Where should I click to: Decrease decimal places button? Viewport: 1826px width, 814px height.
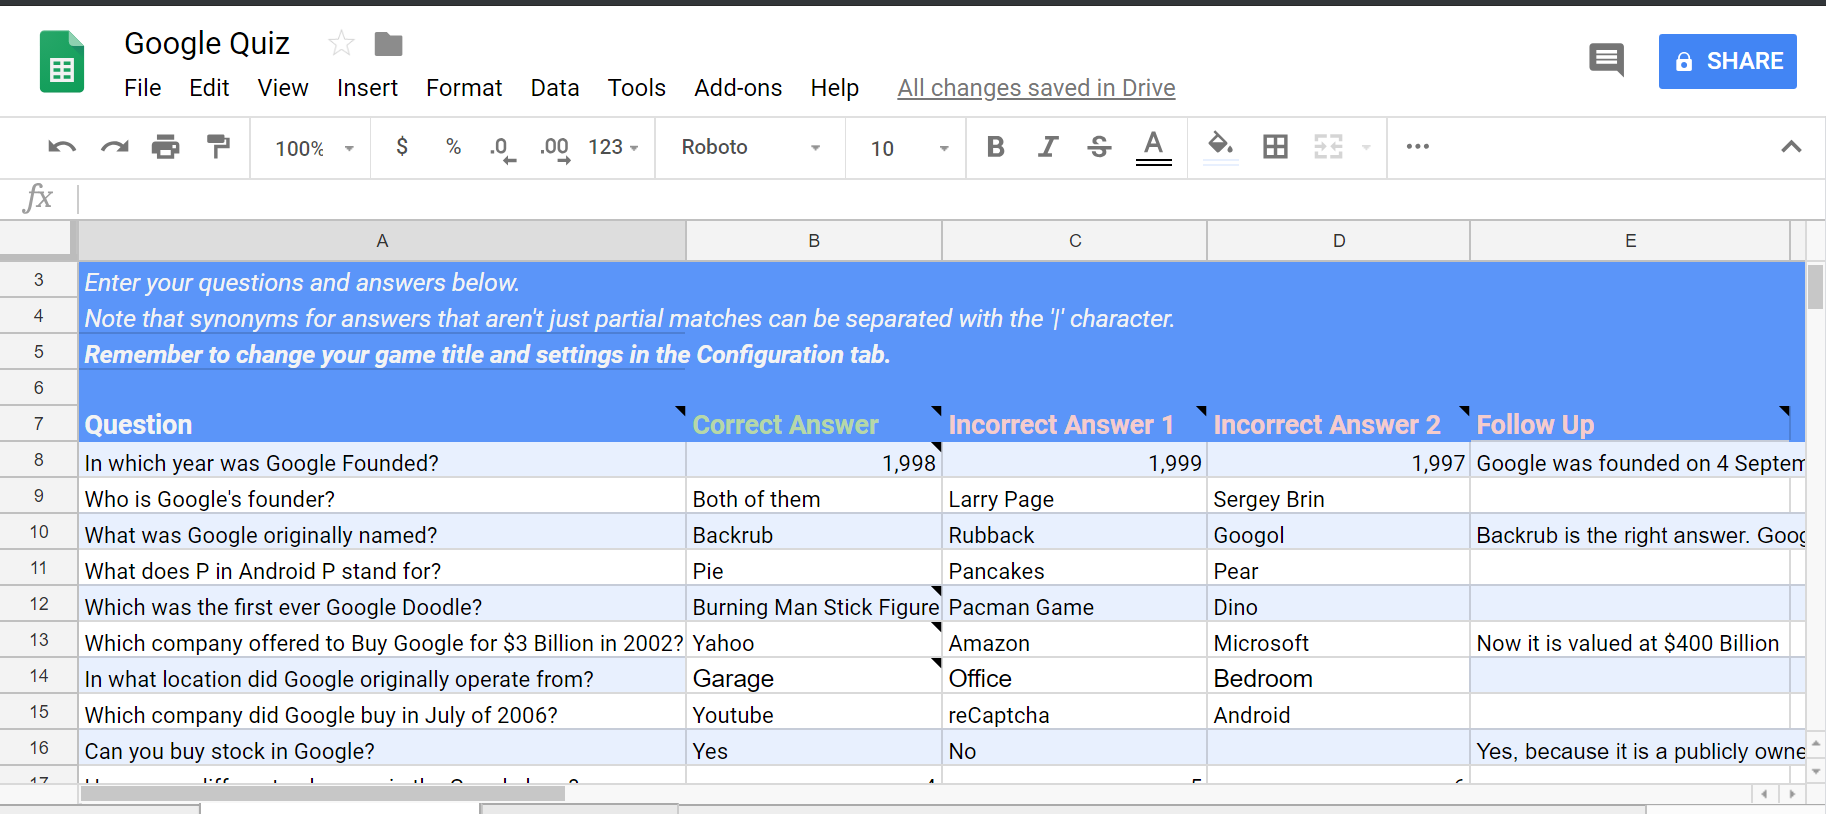(503, 149)
